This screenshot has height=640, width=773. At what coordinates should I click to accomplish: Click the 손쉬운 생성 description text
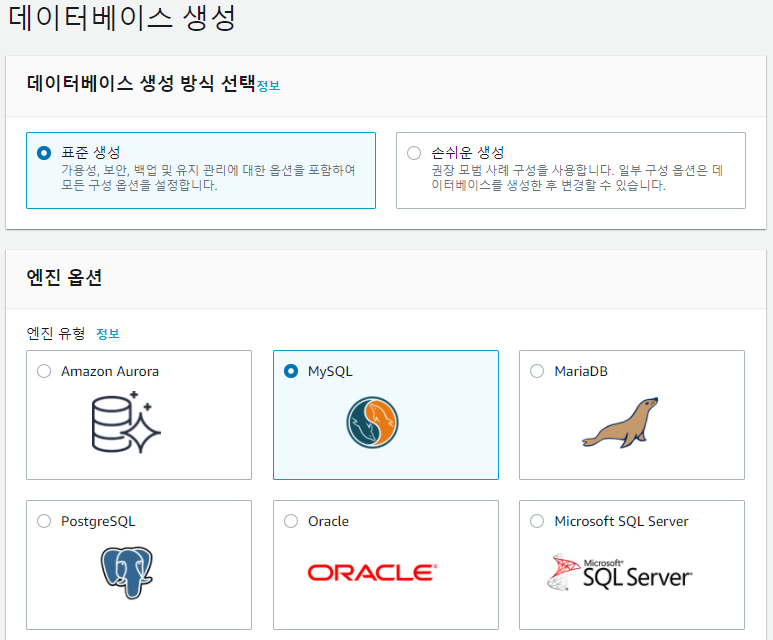click(577, 178)
